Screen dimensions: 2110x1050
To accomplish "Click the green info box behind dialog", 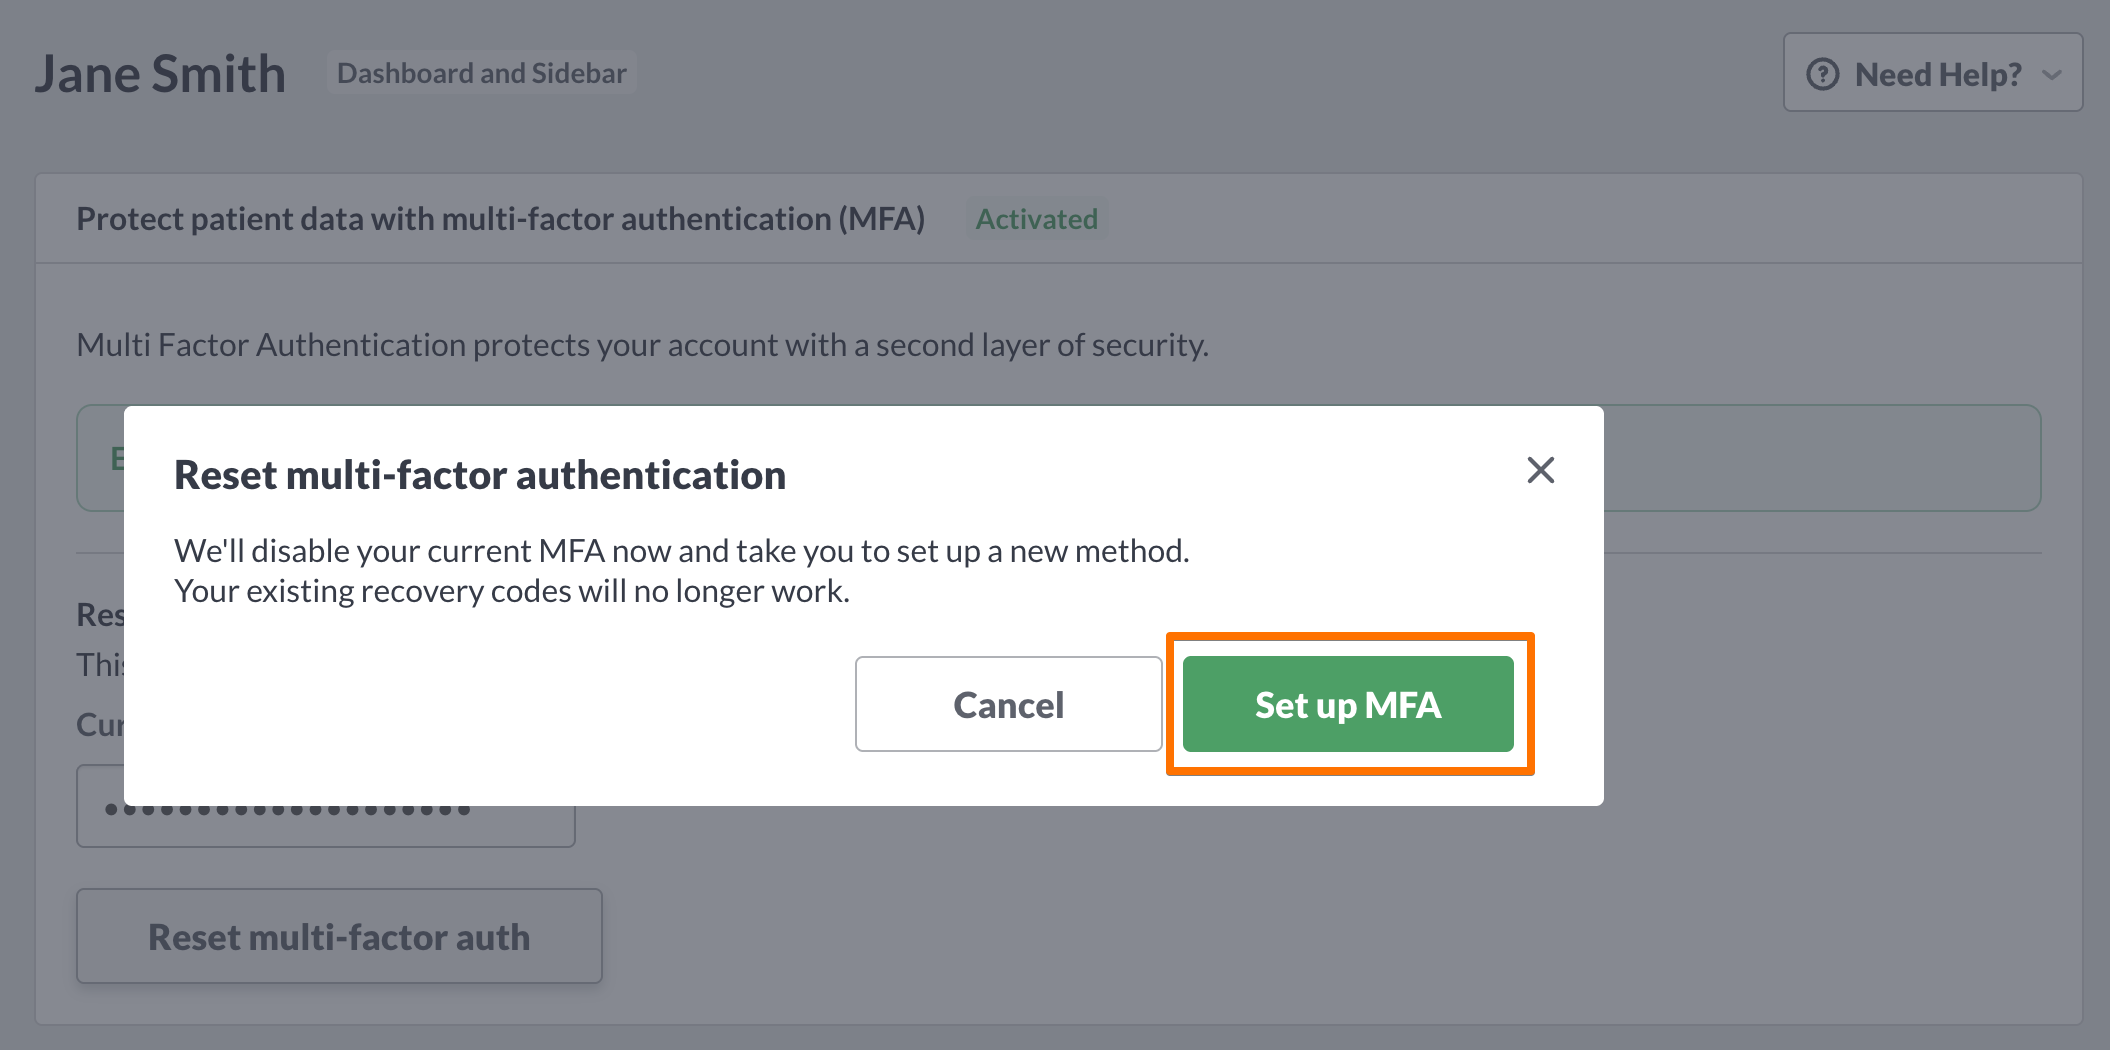I will [1822, 458].
